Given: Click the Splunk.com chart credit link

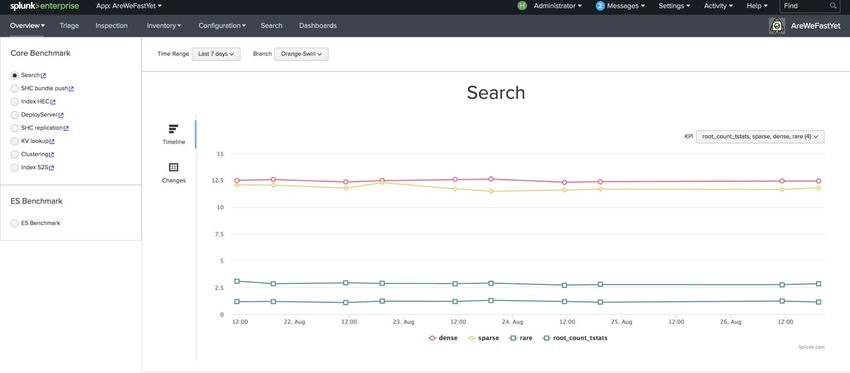Looking at the screenshot, I should [x=812, y=347].
